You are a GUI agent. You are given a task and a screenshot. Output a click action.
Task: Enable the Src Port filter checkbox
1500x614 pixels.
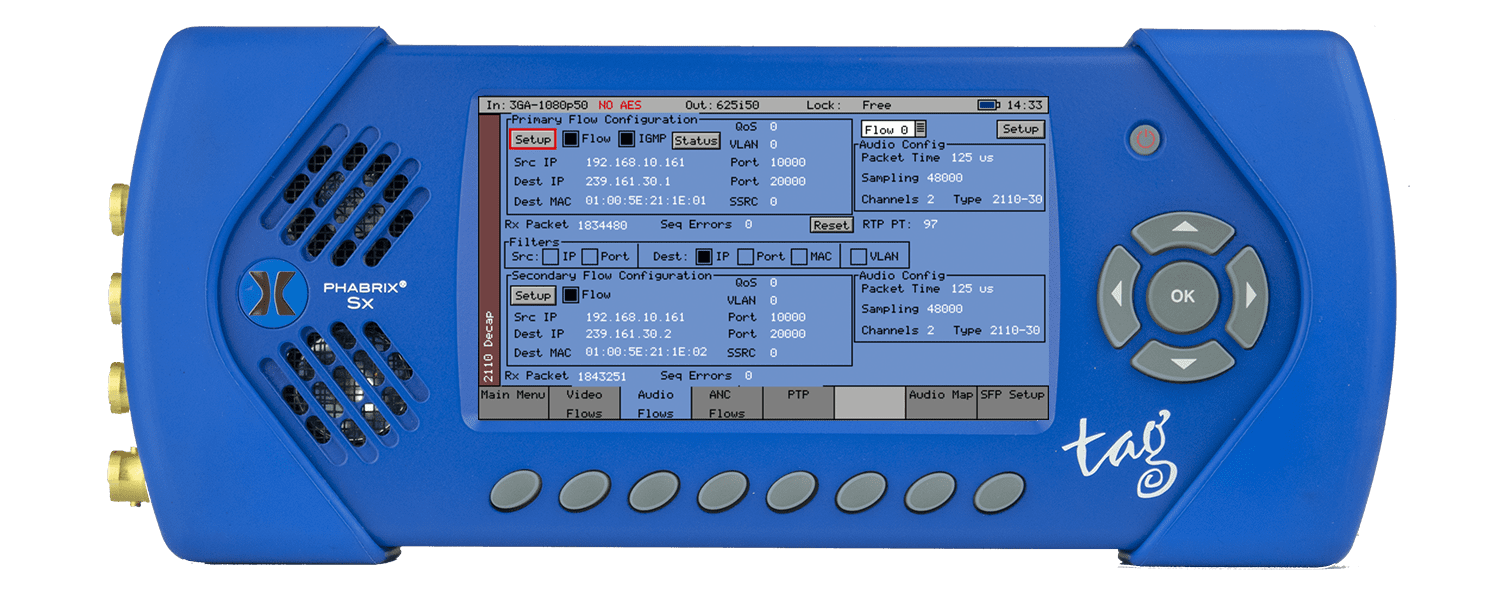pos(590,256)
